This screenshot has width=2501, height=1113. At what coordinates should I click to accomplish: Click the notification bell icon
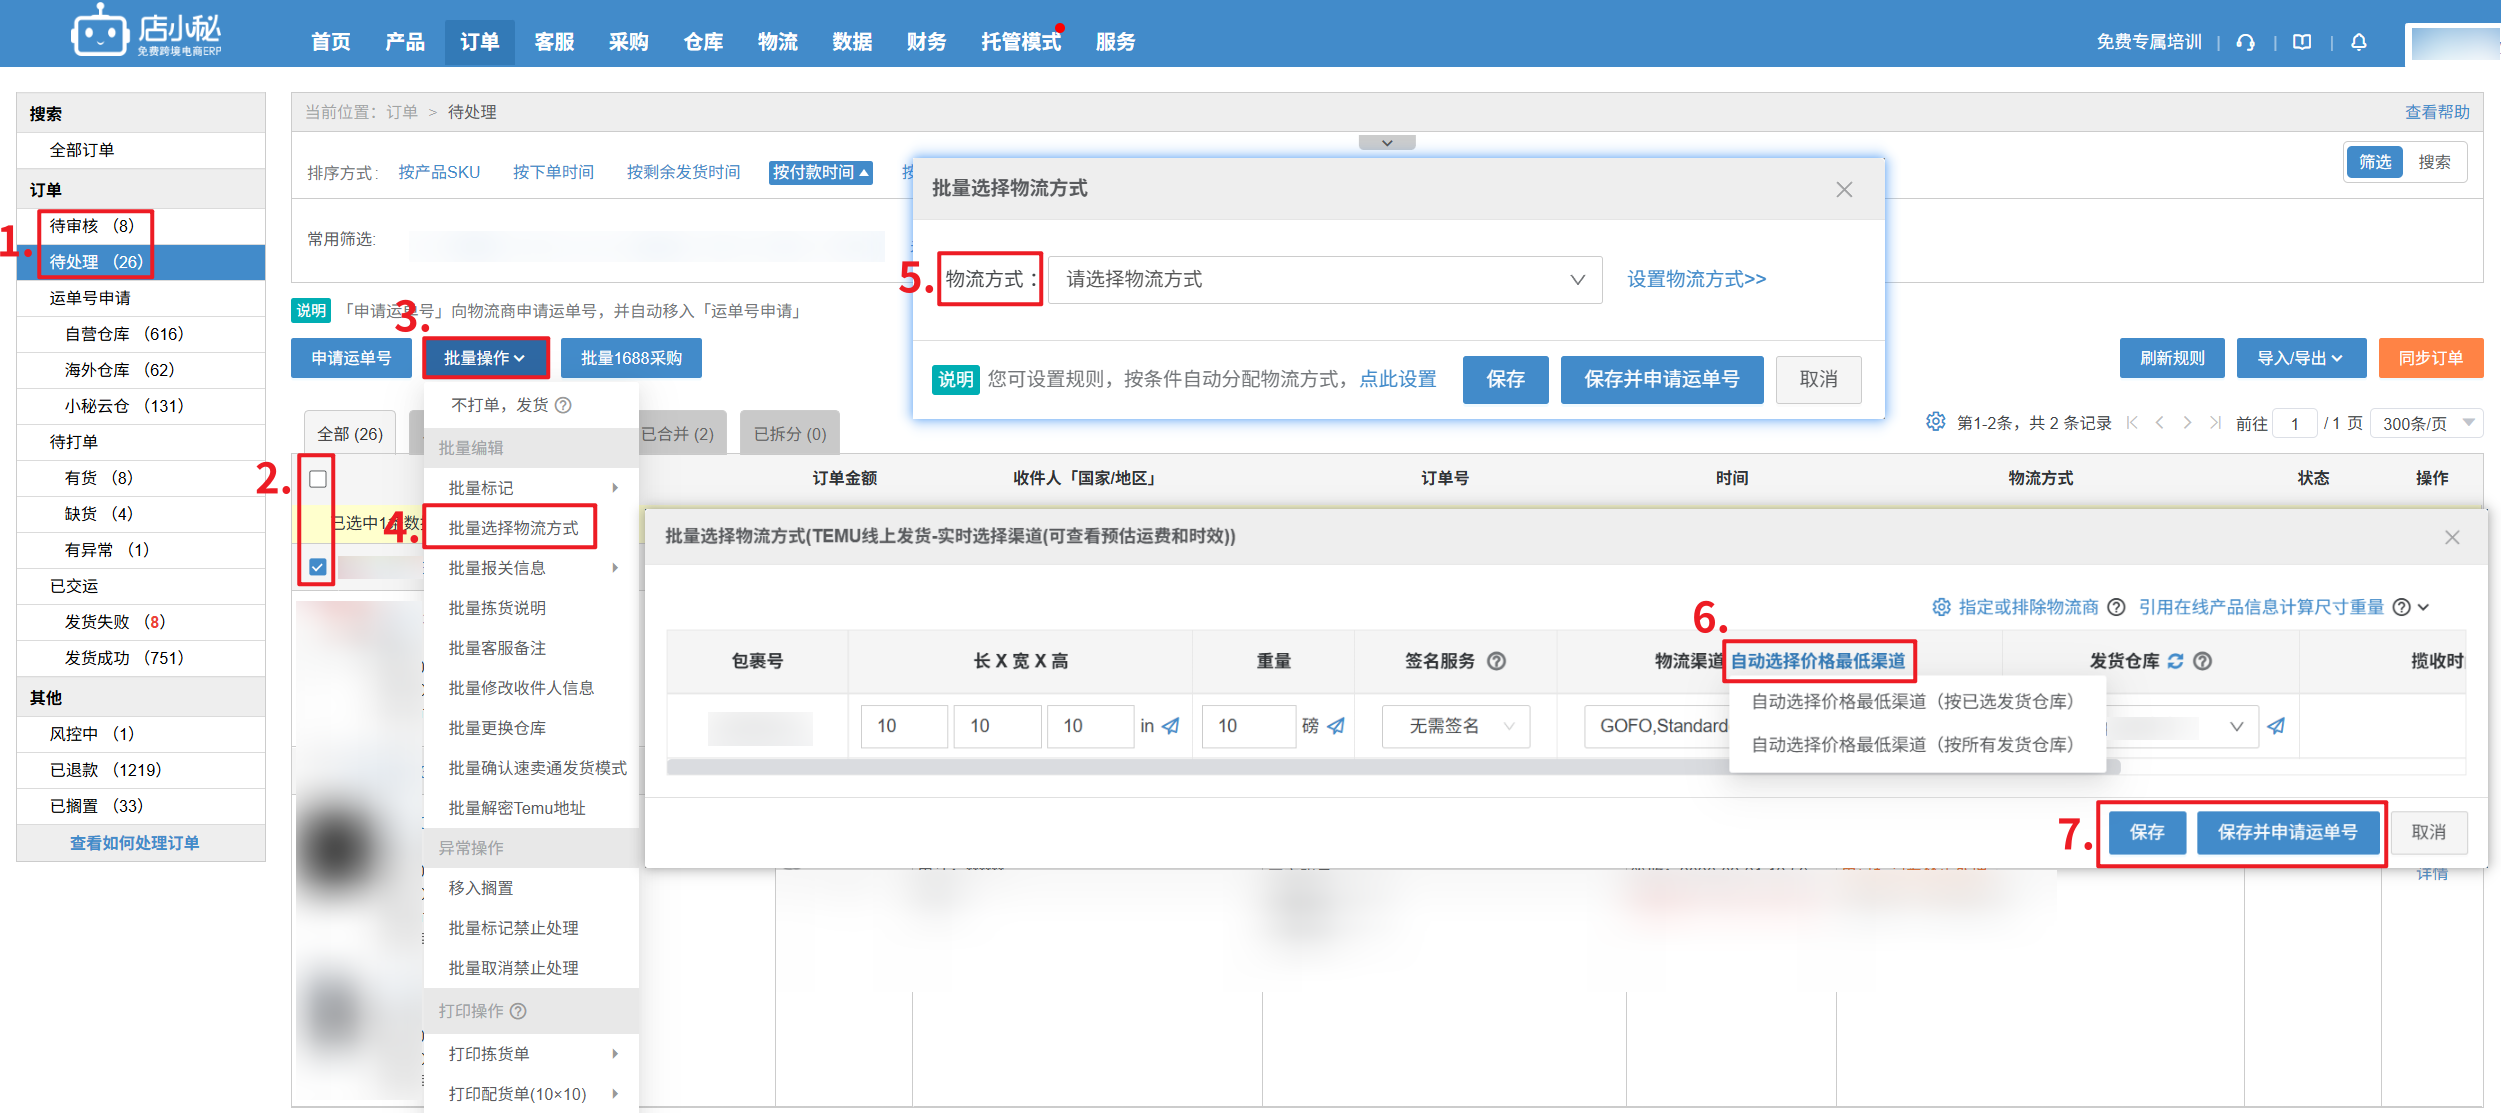pyautogui.click(x=2358, y=42)
